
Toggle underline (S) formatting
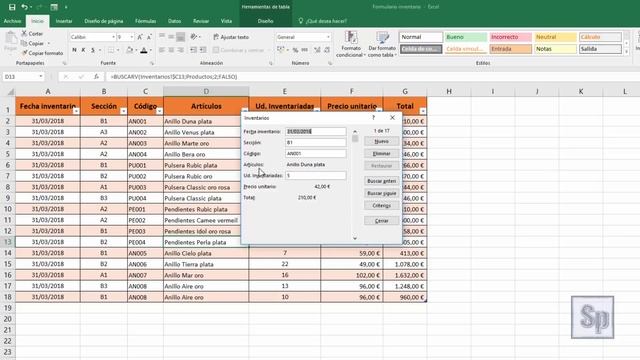coord(93,50)
